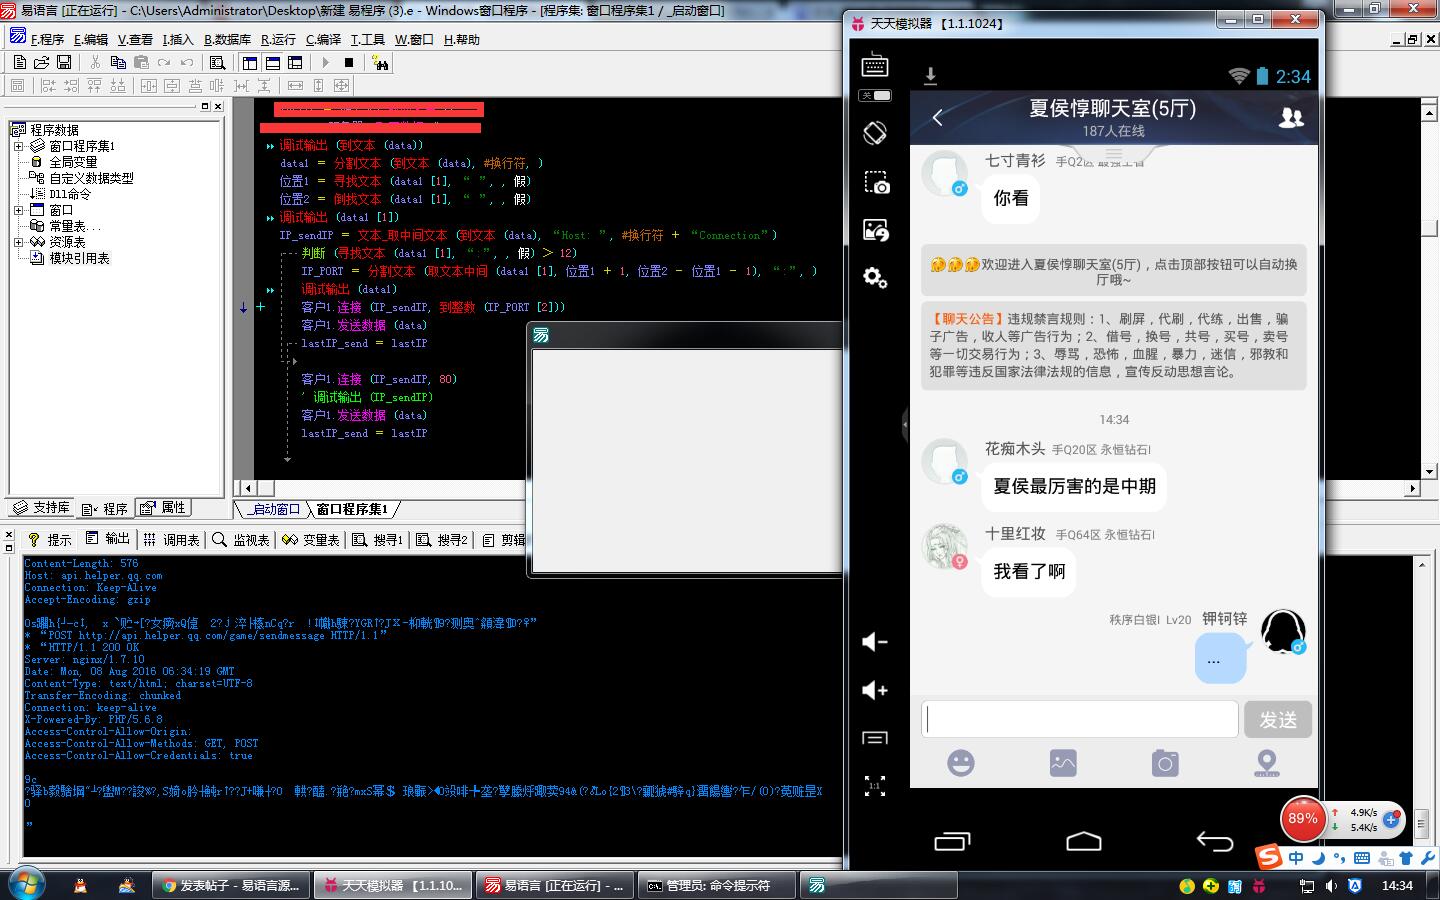Open the E.编辑 menu
This screenshot has width=1440, height=900.
90,40
